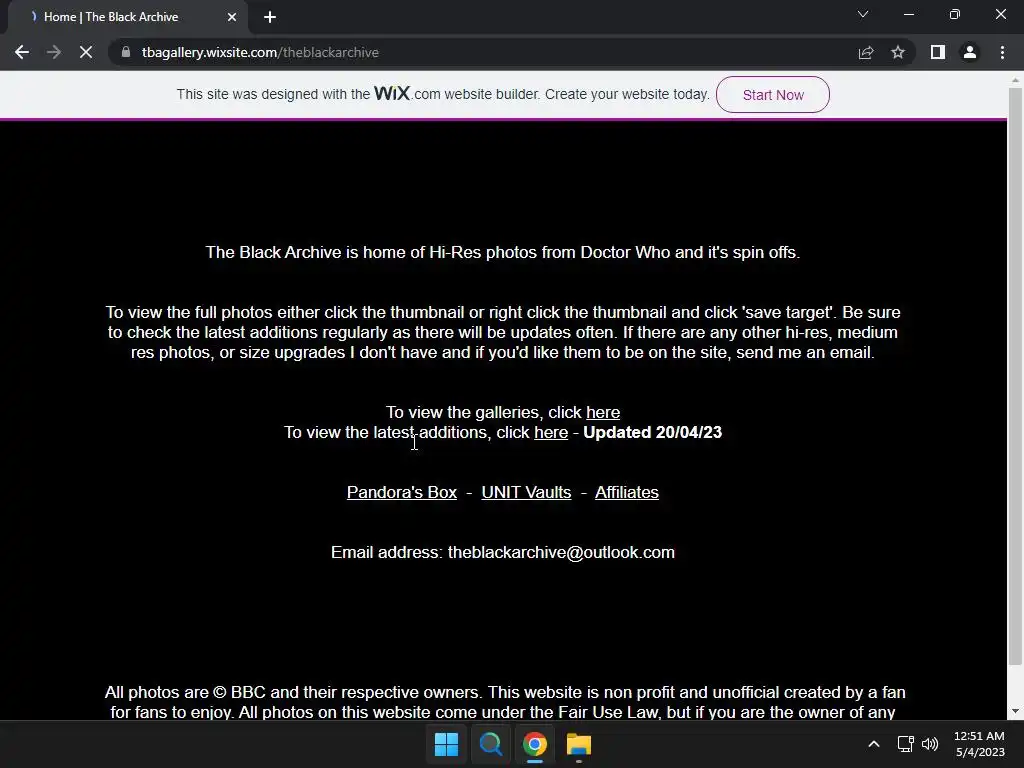Restore down the Chrome window
1024x768 pixels.
tap(955, 14)
